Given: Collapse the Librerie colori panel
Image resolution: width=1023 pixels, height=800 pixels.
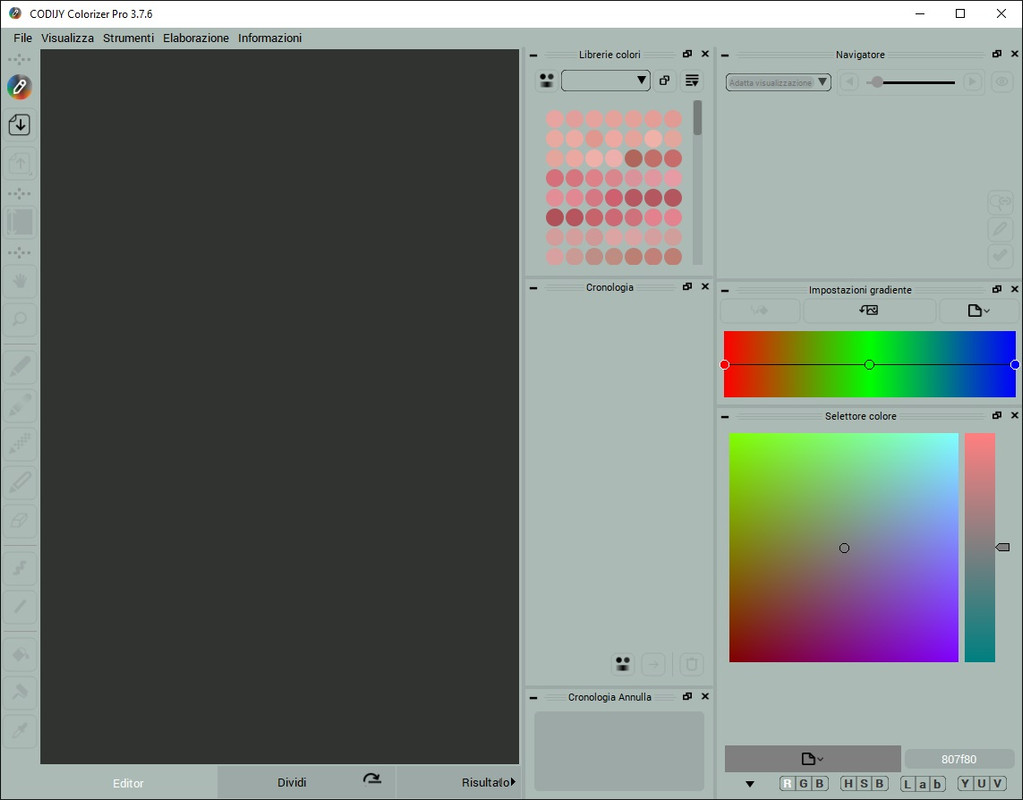Looking at the screenshot, I should point(533,55).
